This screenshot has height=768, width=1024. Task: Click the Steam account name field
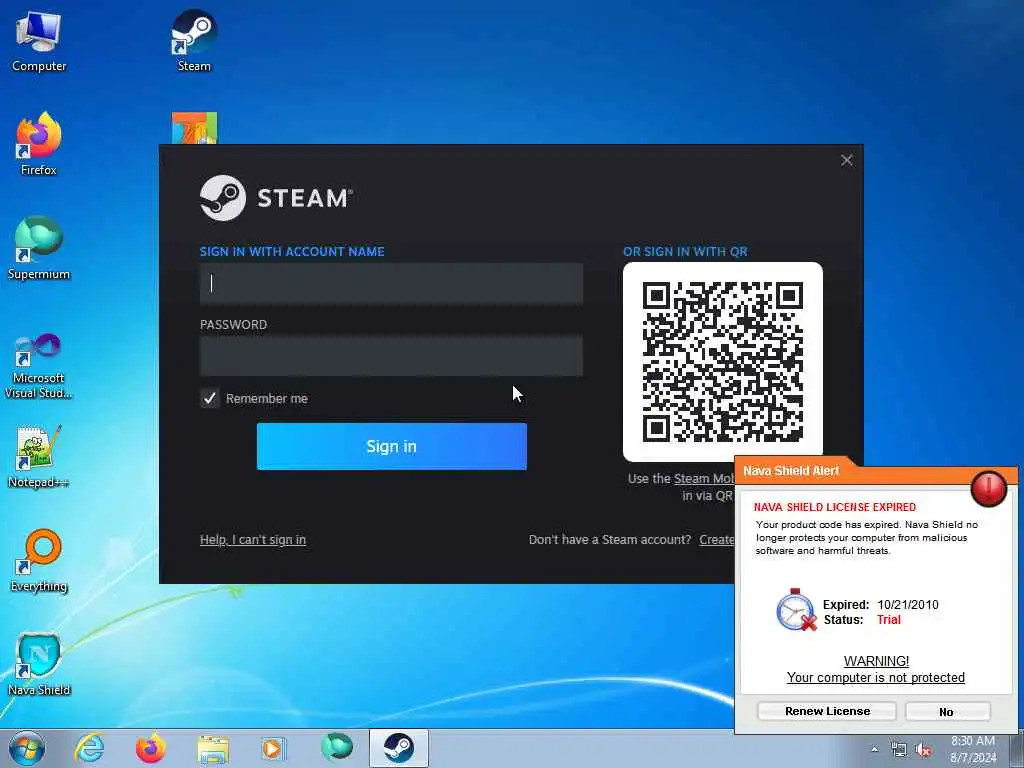click(391, 283)
